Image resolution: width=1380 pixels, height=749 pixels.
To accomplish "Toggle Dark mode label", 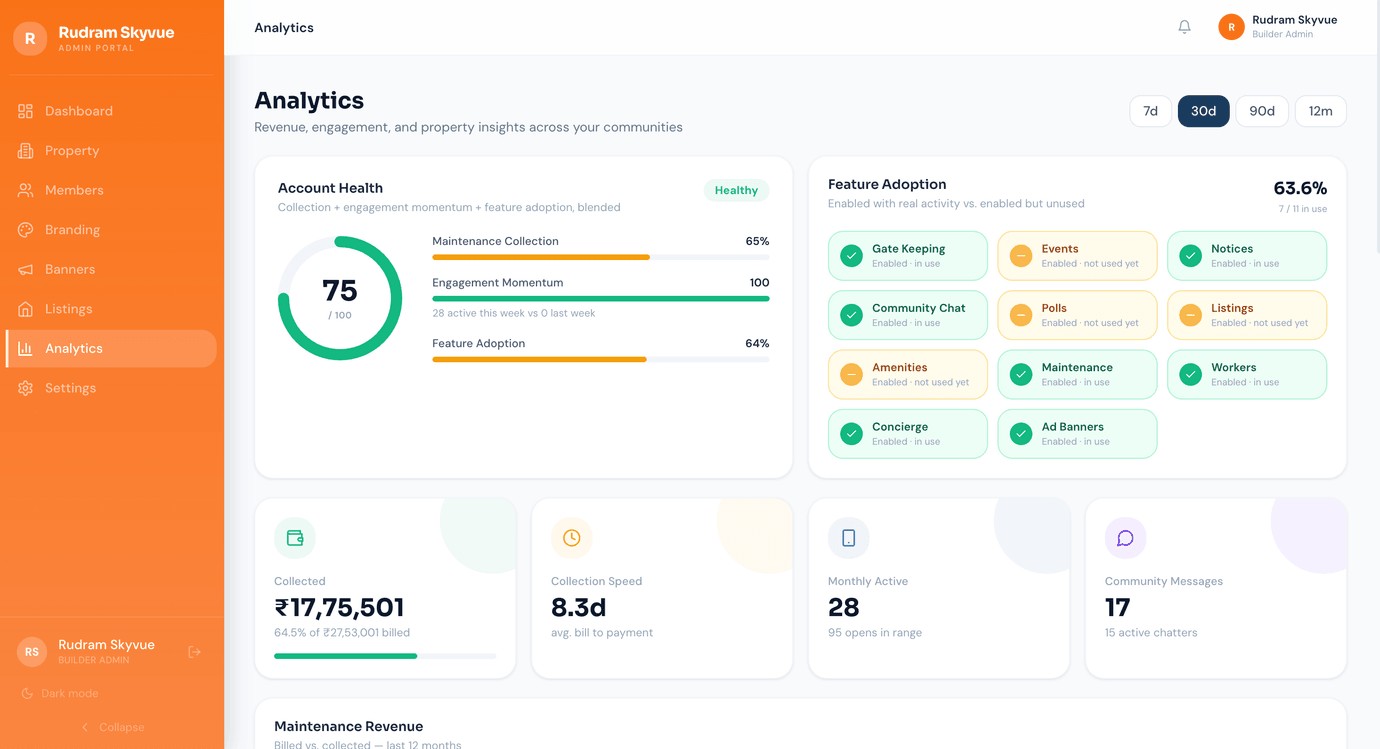I will point(70,693).
